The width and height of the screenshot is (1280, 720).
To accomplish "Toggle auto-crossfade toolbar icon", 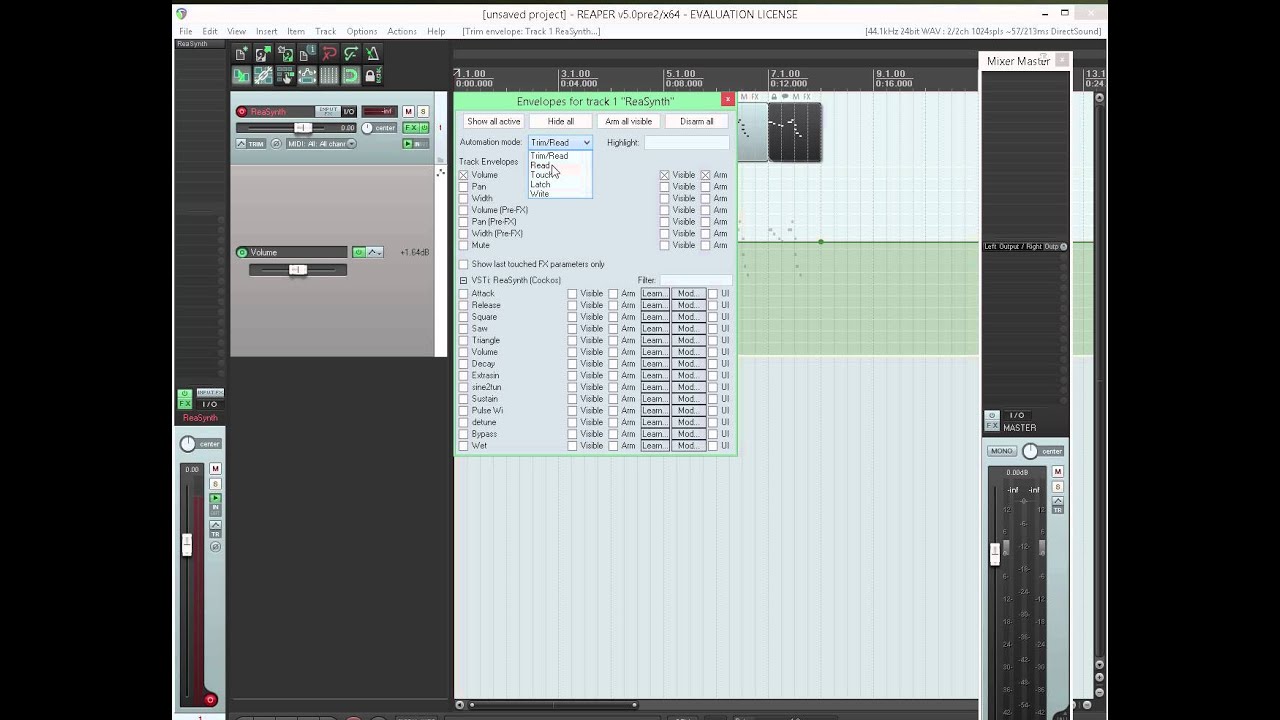I will coord(241,75).
